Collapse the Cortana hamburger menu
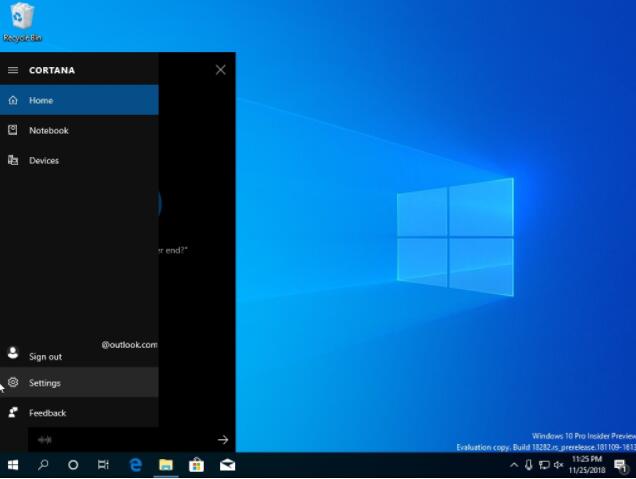This screenshot has height=479, width=636. tap(13, 70)
